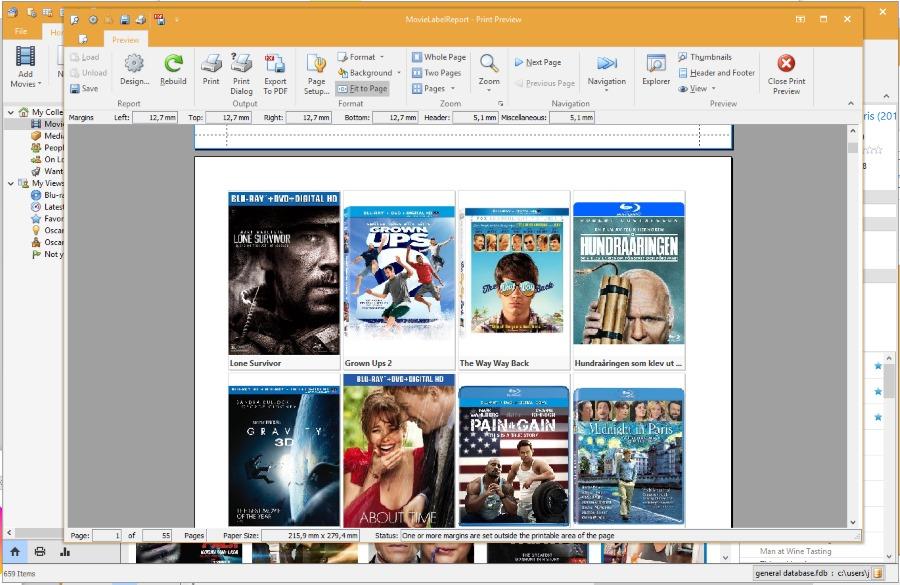
Task: Select the Favorites star tree item
Action: (x=47, y=219)
